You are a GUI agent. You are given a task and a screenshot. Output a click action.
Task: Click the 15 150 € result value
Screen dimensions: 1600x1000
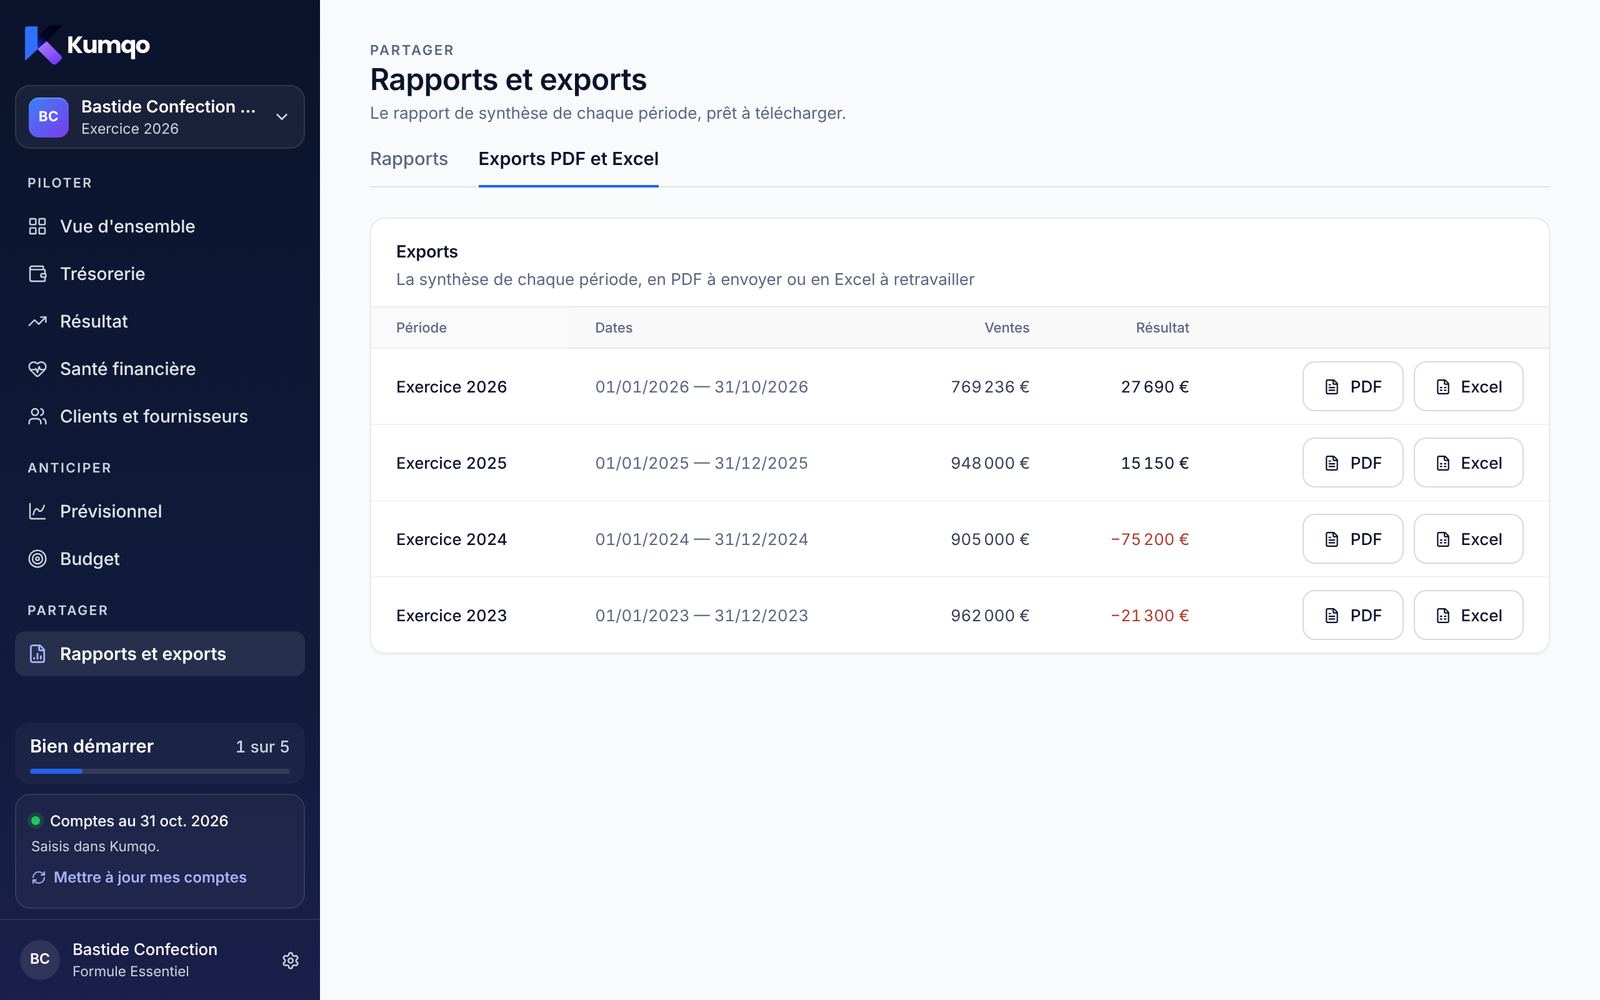1155,463
